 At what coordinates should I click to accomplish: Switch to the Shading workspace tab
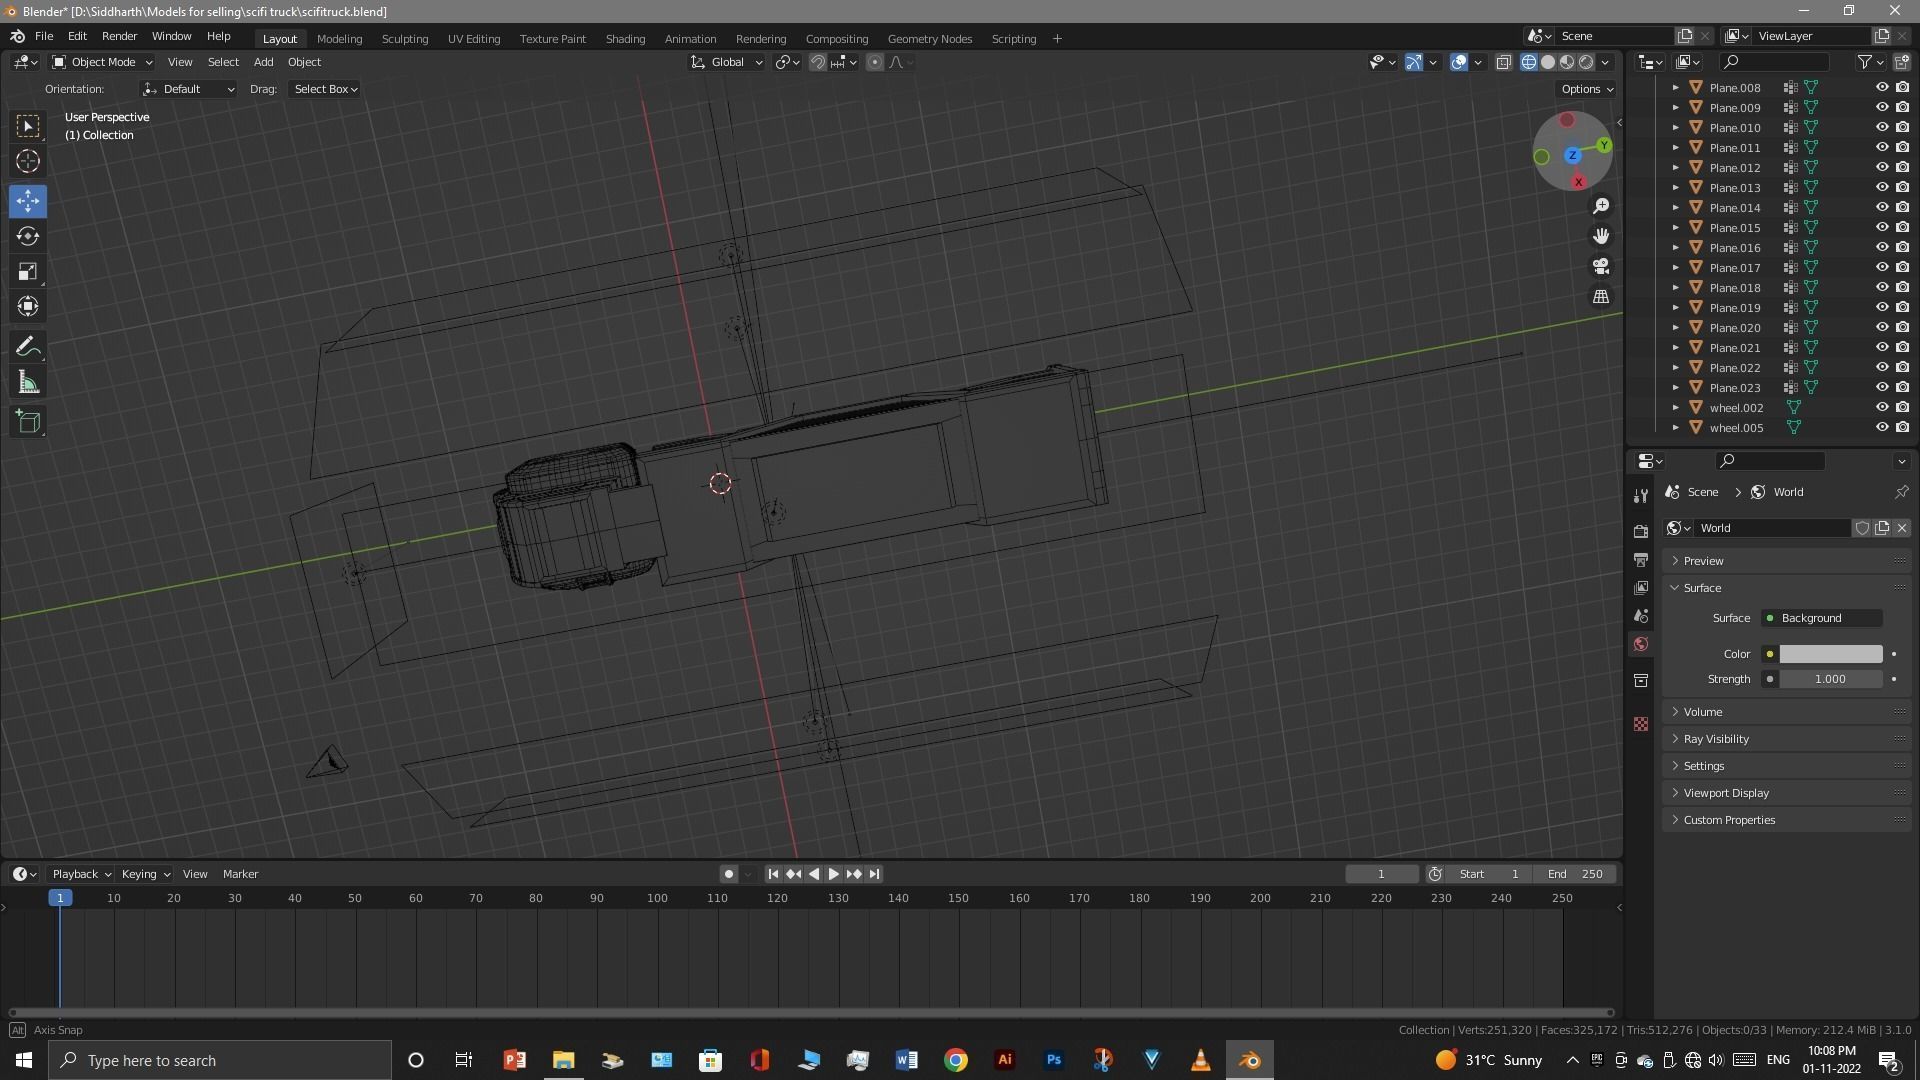pyautogui.click(x=625, y=39)
